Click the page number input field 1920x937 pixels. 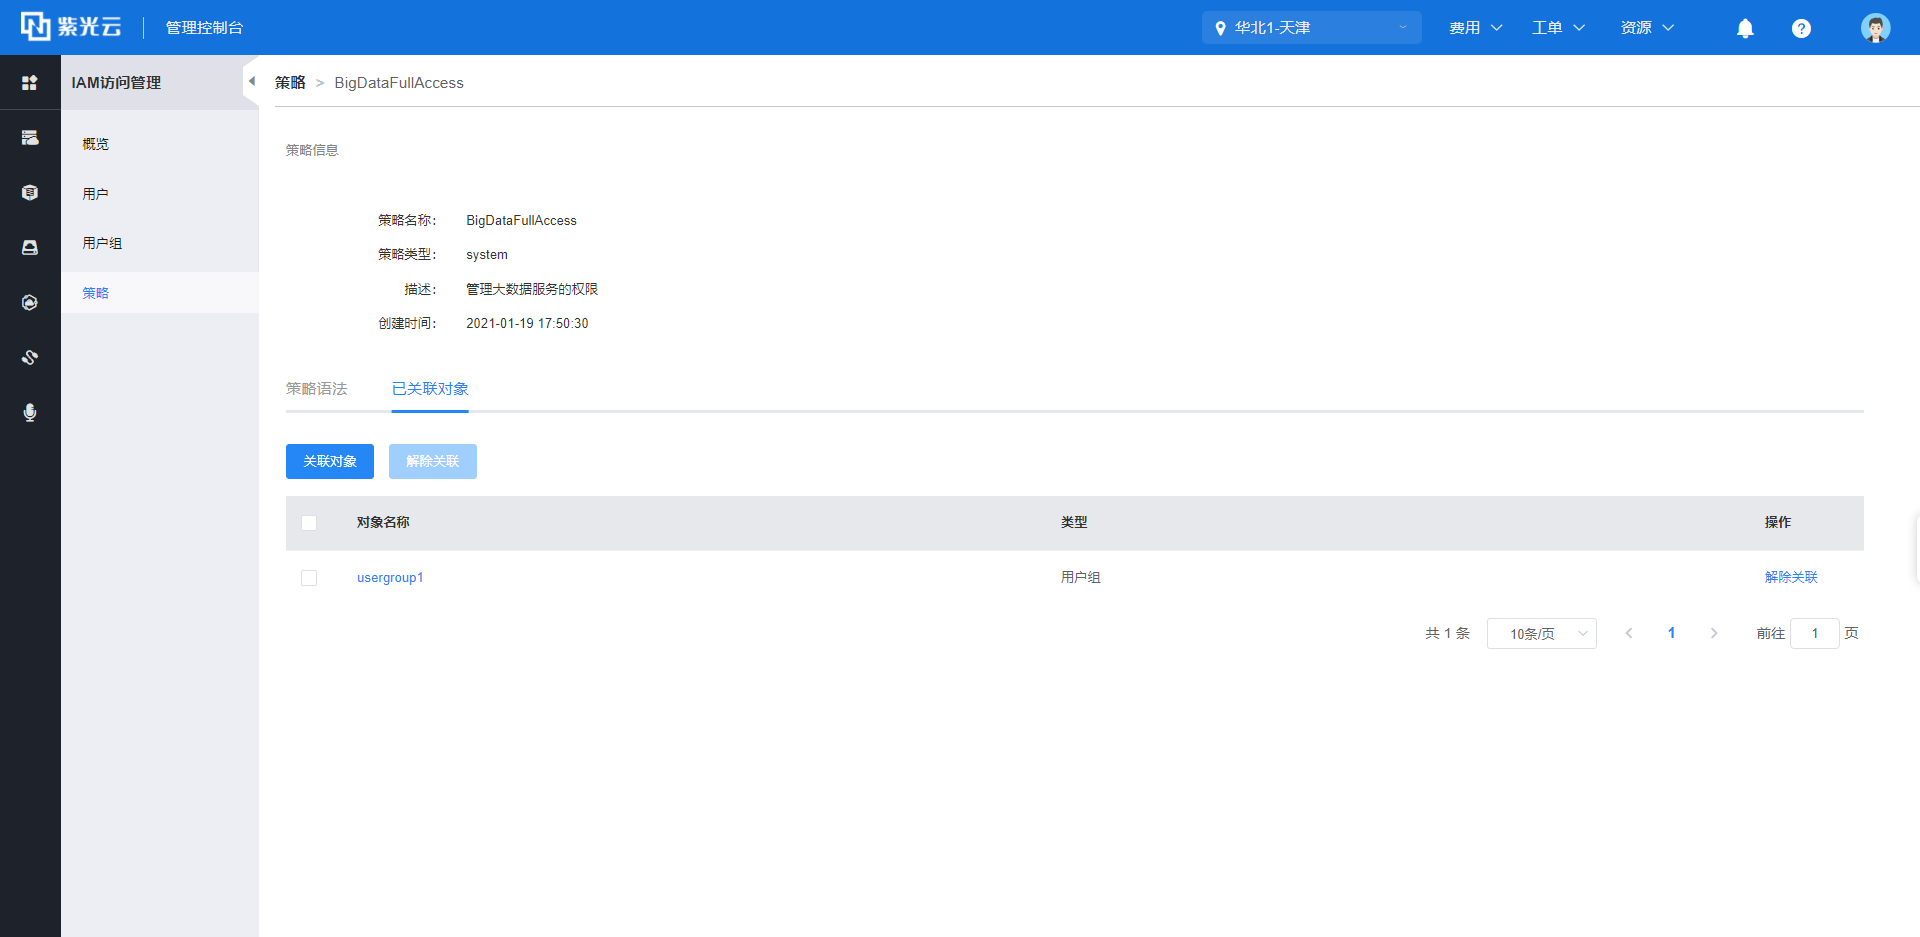[x=1814, y=634]
